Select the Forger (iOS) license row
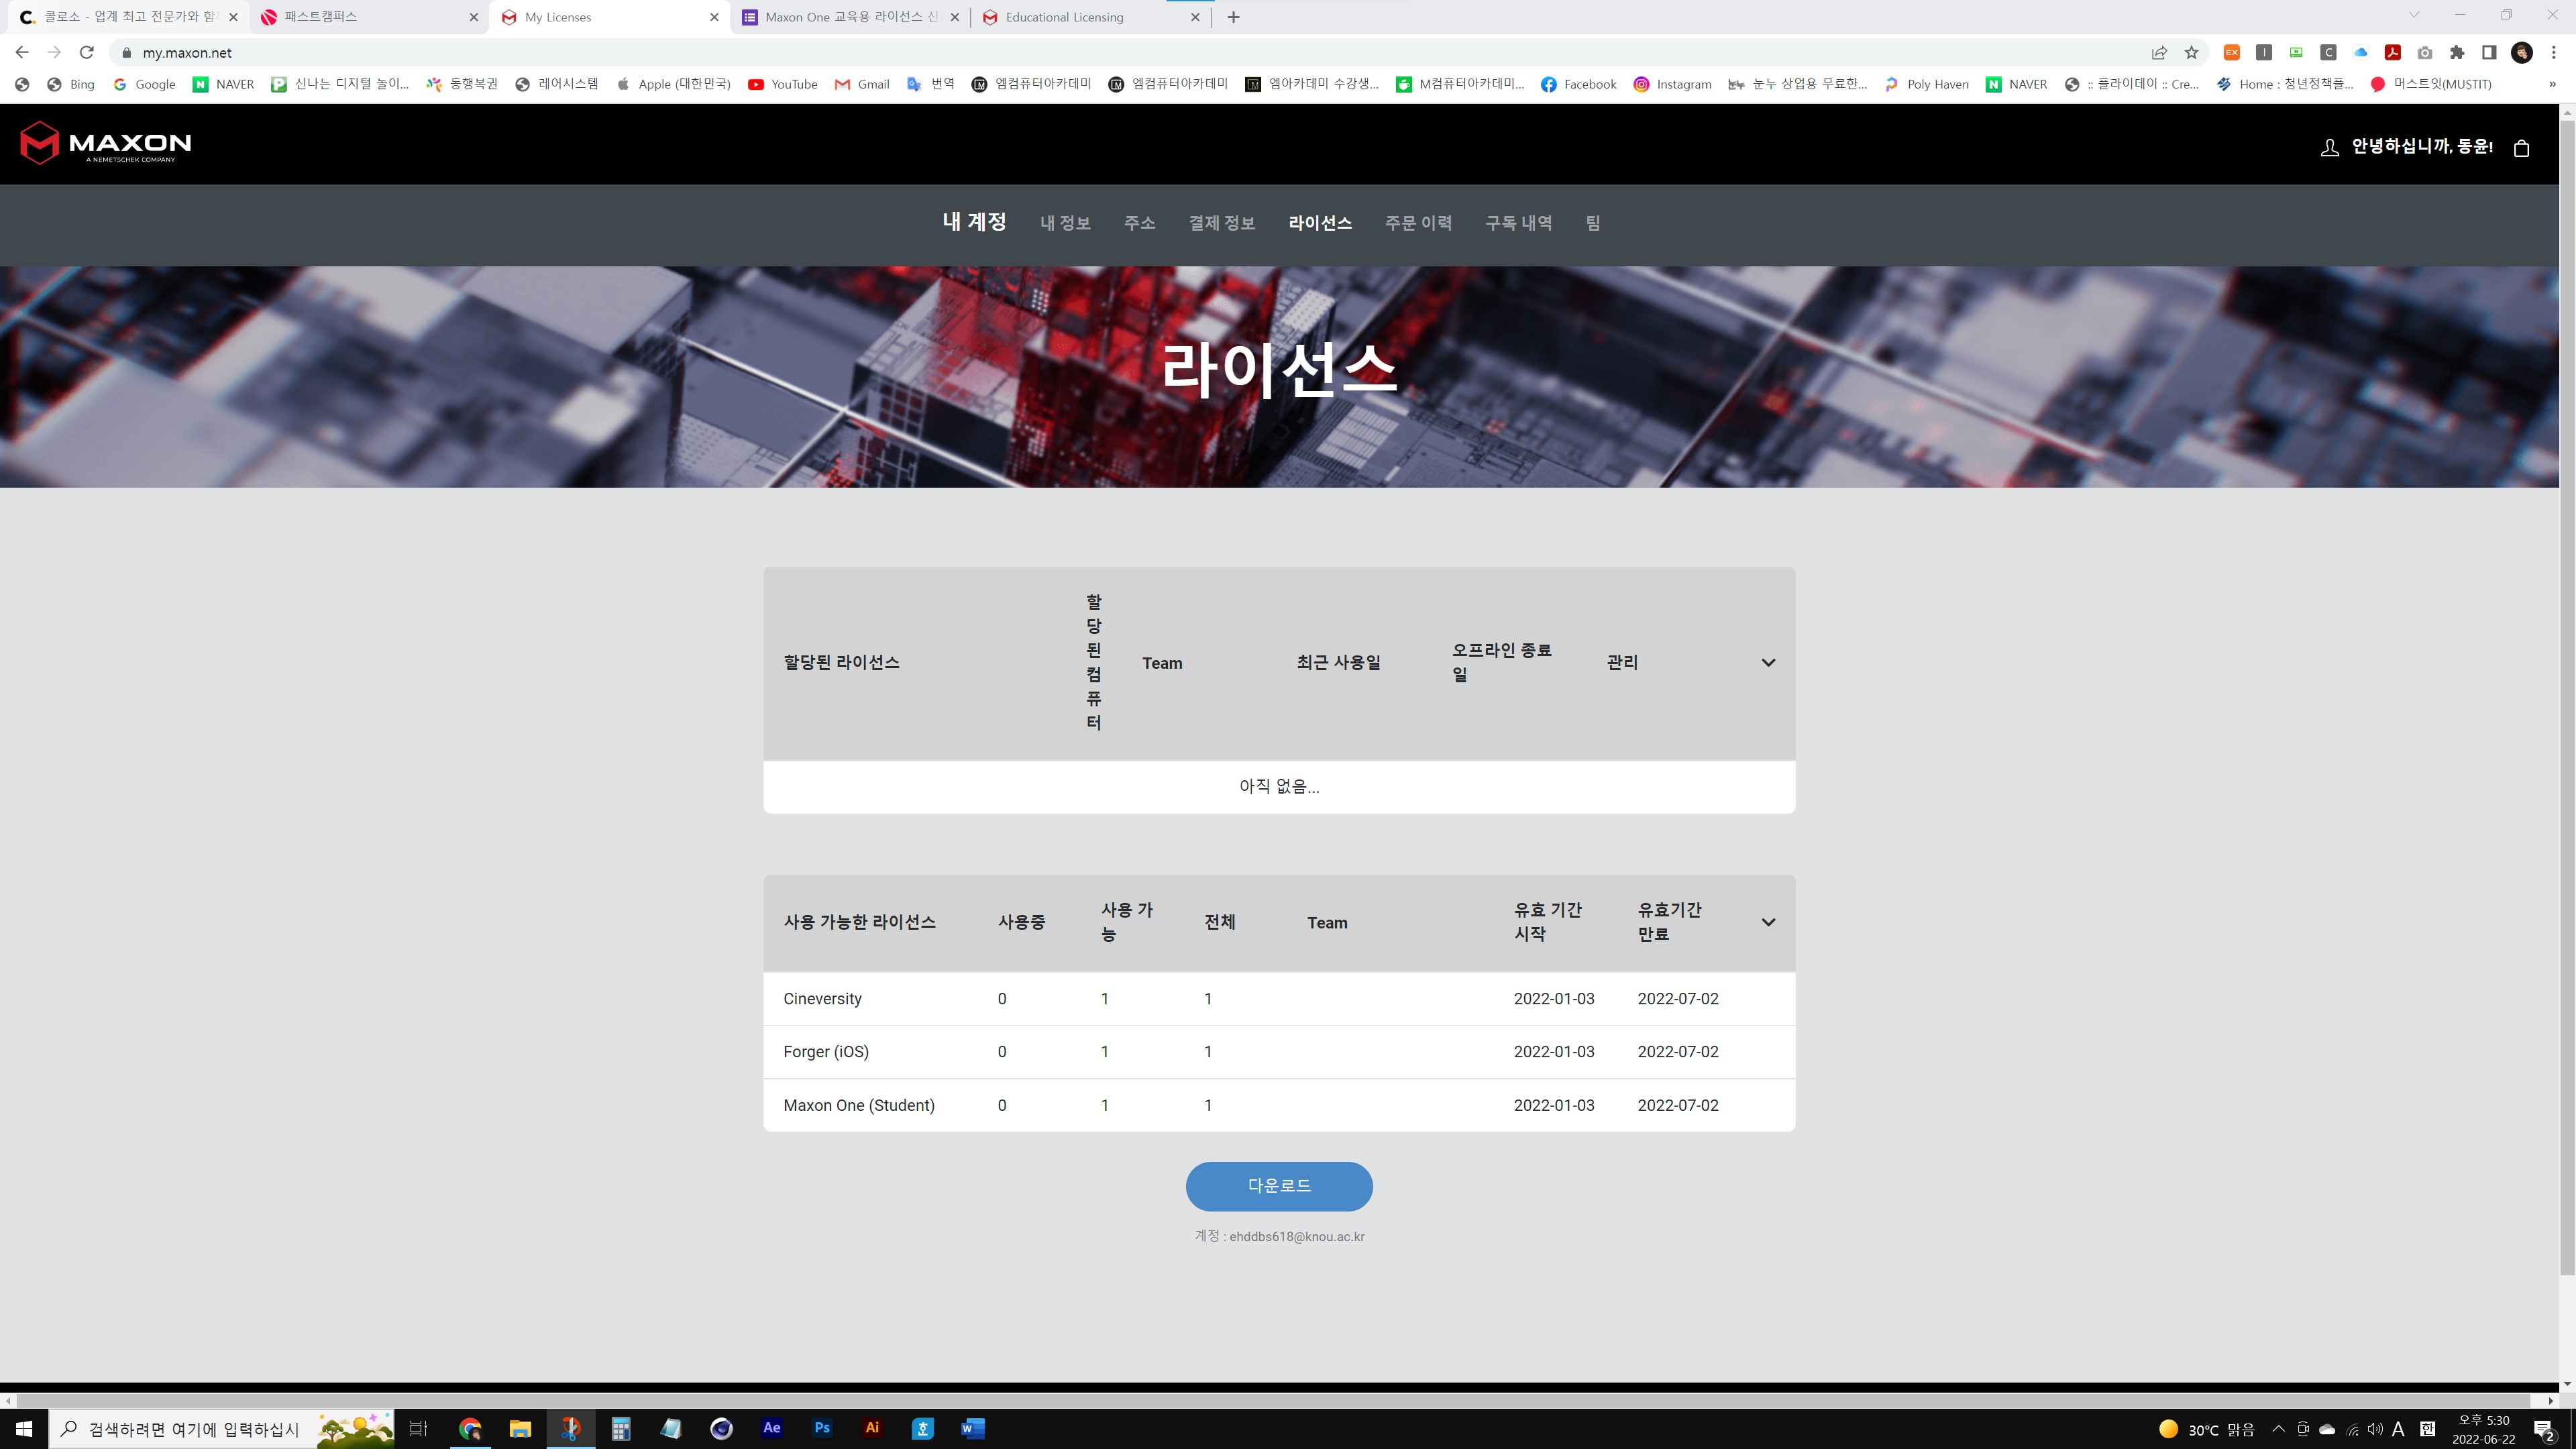Viewport: 2576px width, 1449px height. click(1279, 1052)
